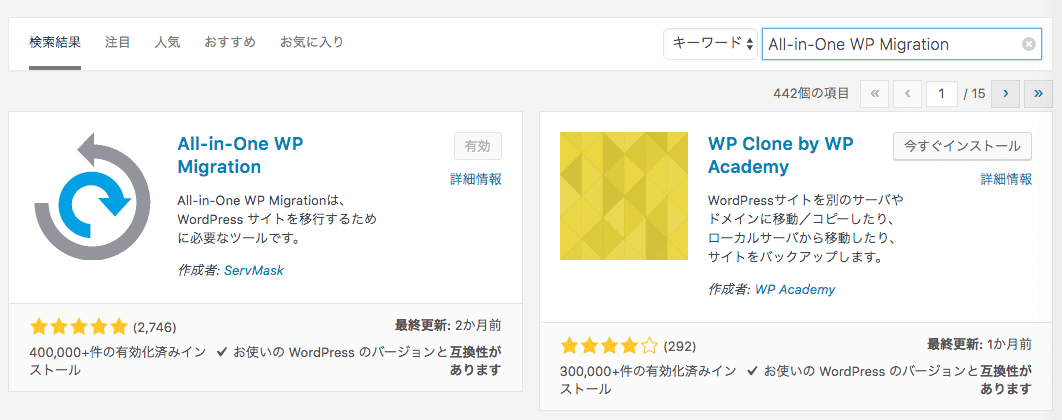Image resolution: width=1062 pixels, height=420 pixels.
Task: Click 最終更新: 2か月前 text
Action: (448, 325)
